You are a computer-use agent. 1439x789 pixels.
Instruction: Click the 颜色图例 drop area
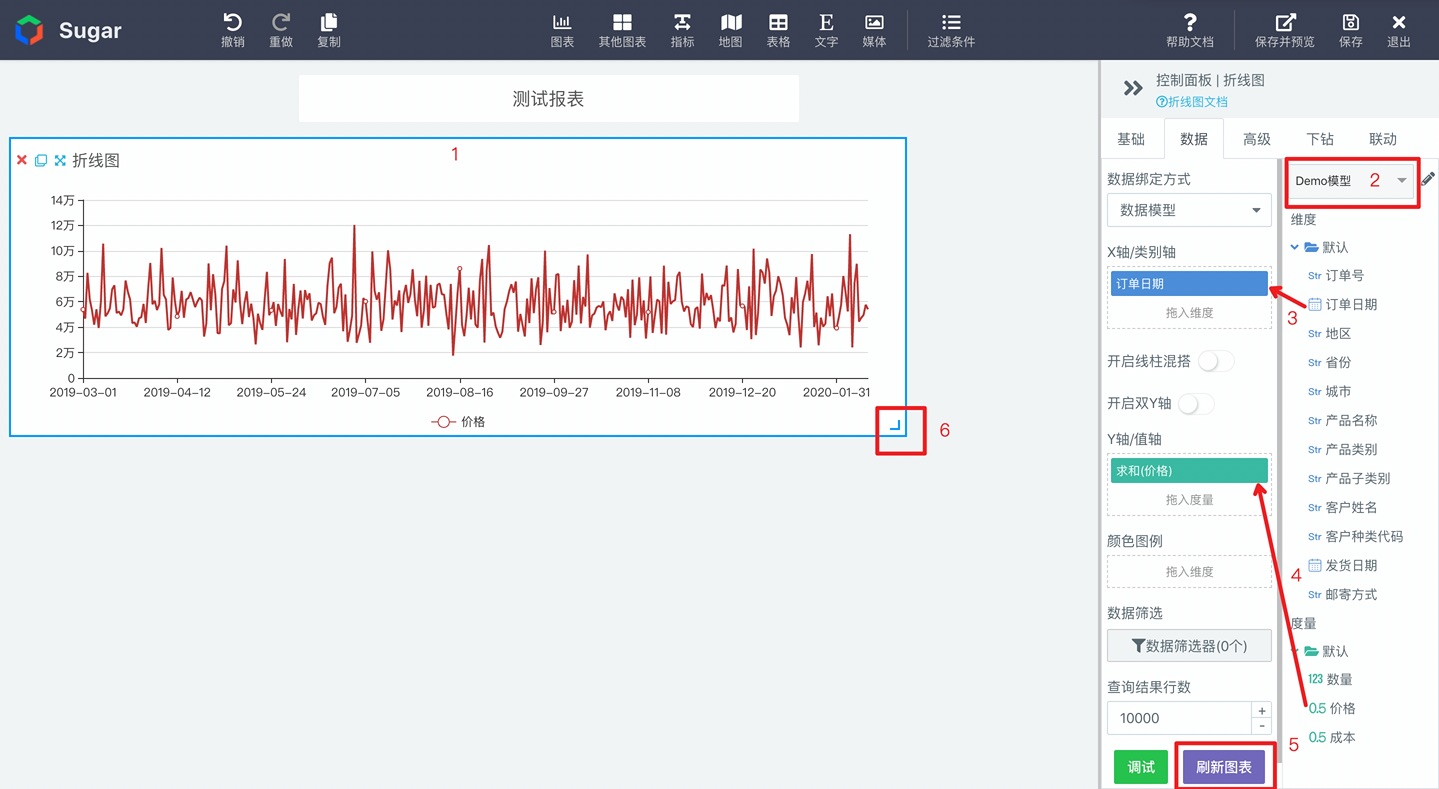pos(1189,572)
